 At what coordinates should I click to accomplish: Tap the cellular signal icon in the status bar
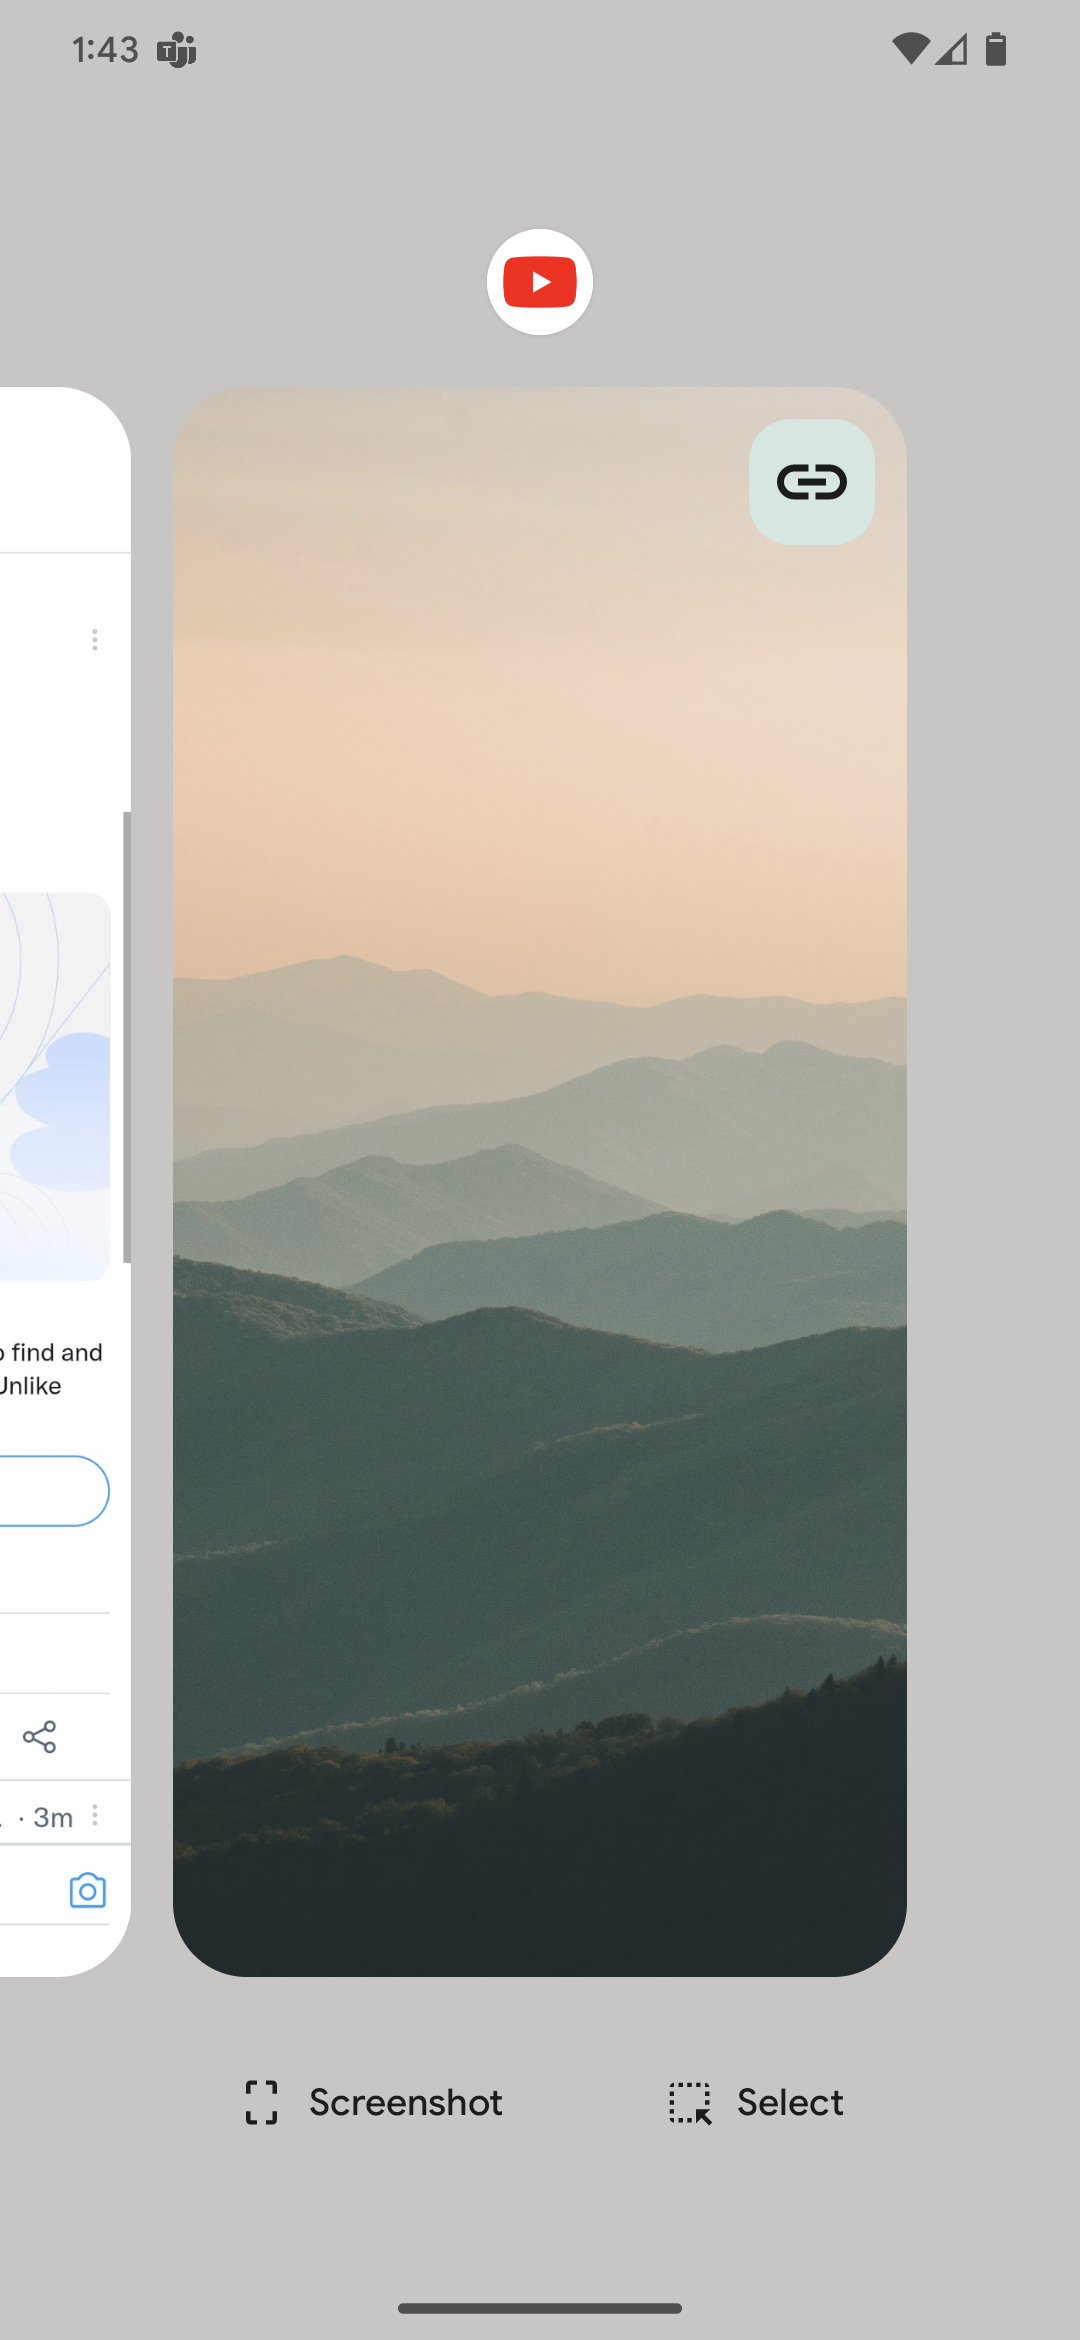(x=952, y=49)
